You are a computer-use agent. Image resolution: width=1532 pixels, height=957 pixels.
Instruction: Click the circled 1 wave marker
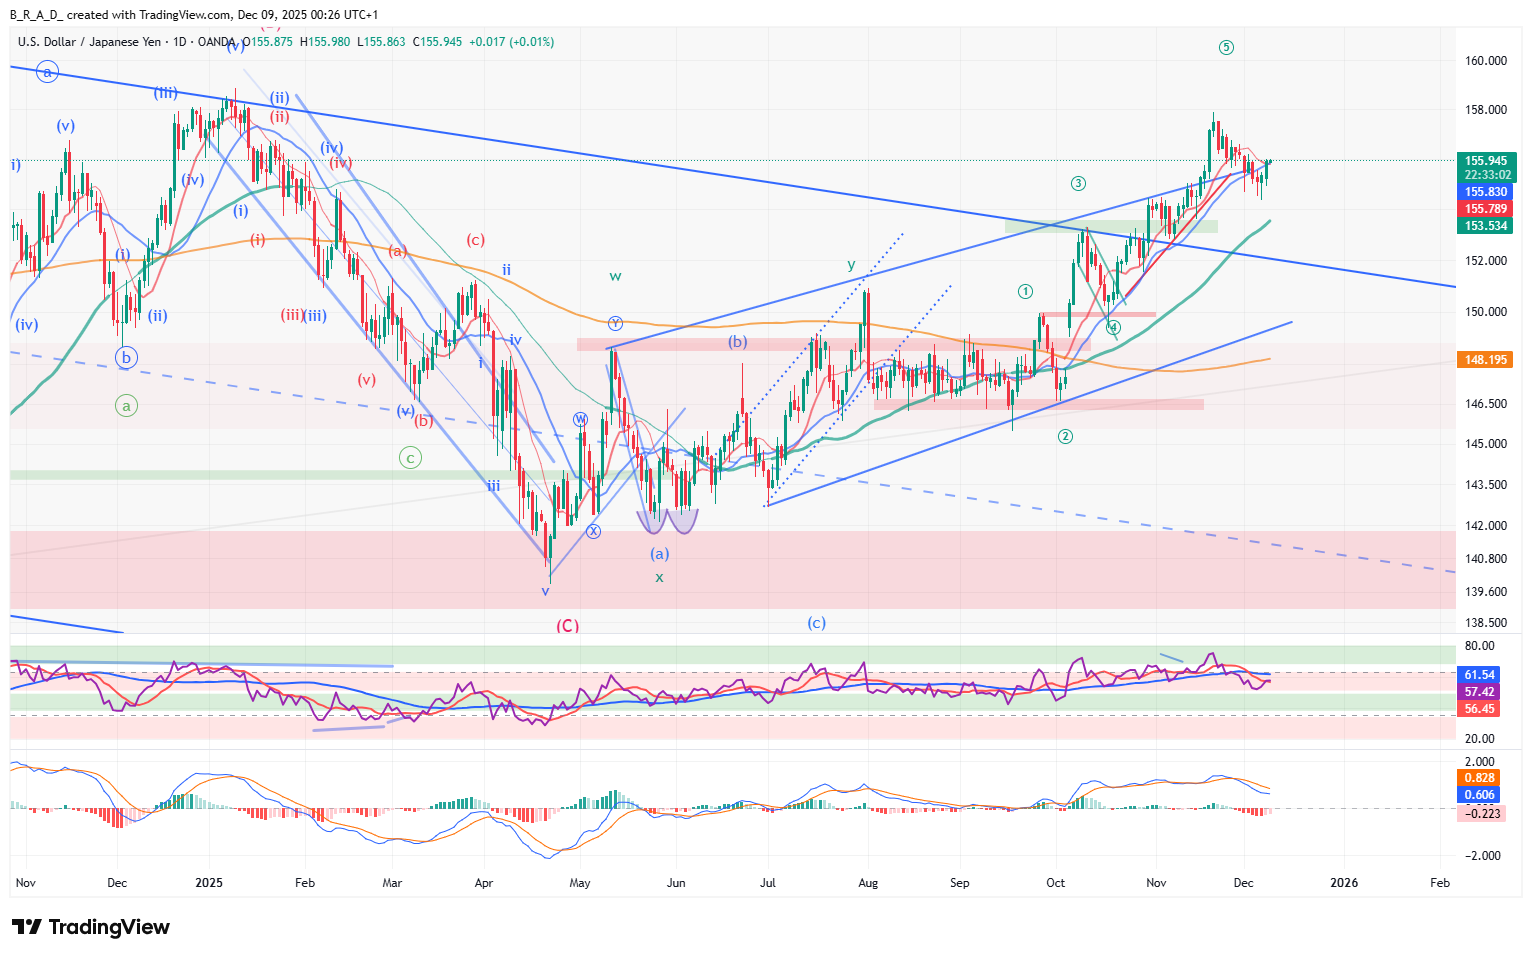[1025, 291]
